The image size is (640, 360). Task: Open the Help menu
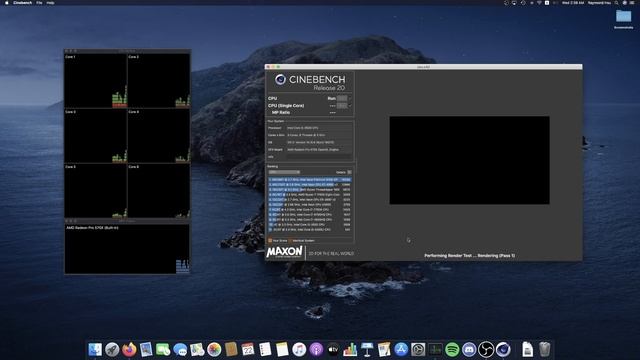click(x=50, y=3)
